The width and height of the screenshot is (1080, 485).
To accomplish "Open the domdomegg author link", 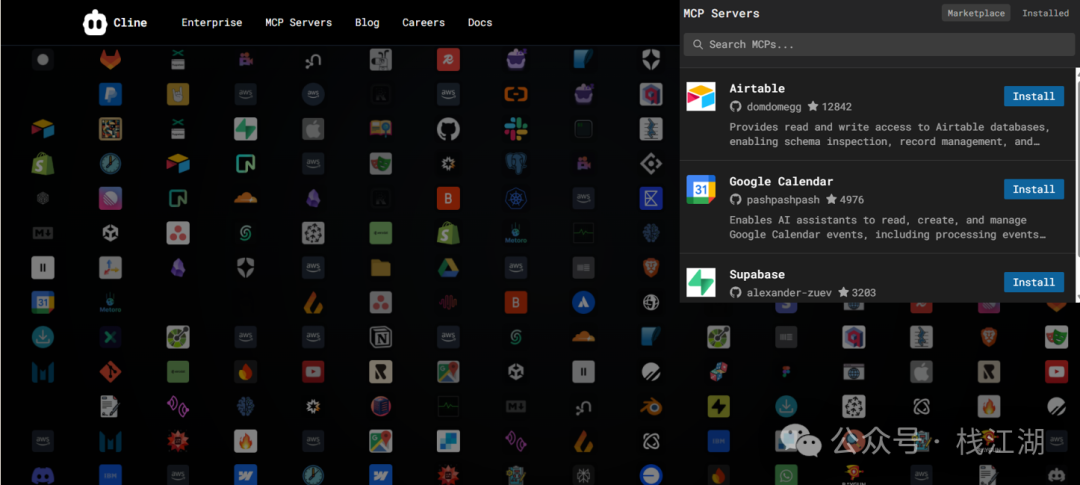I will pyautogui.click(x=774, y=107).
